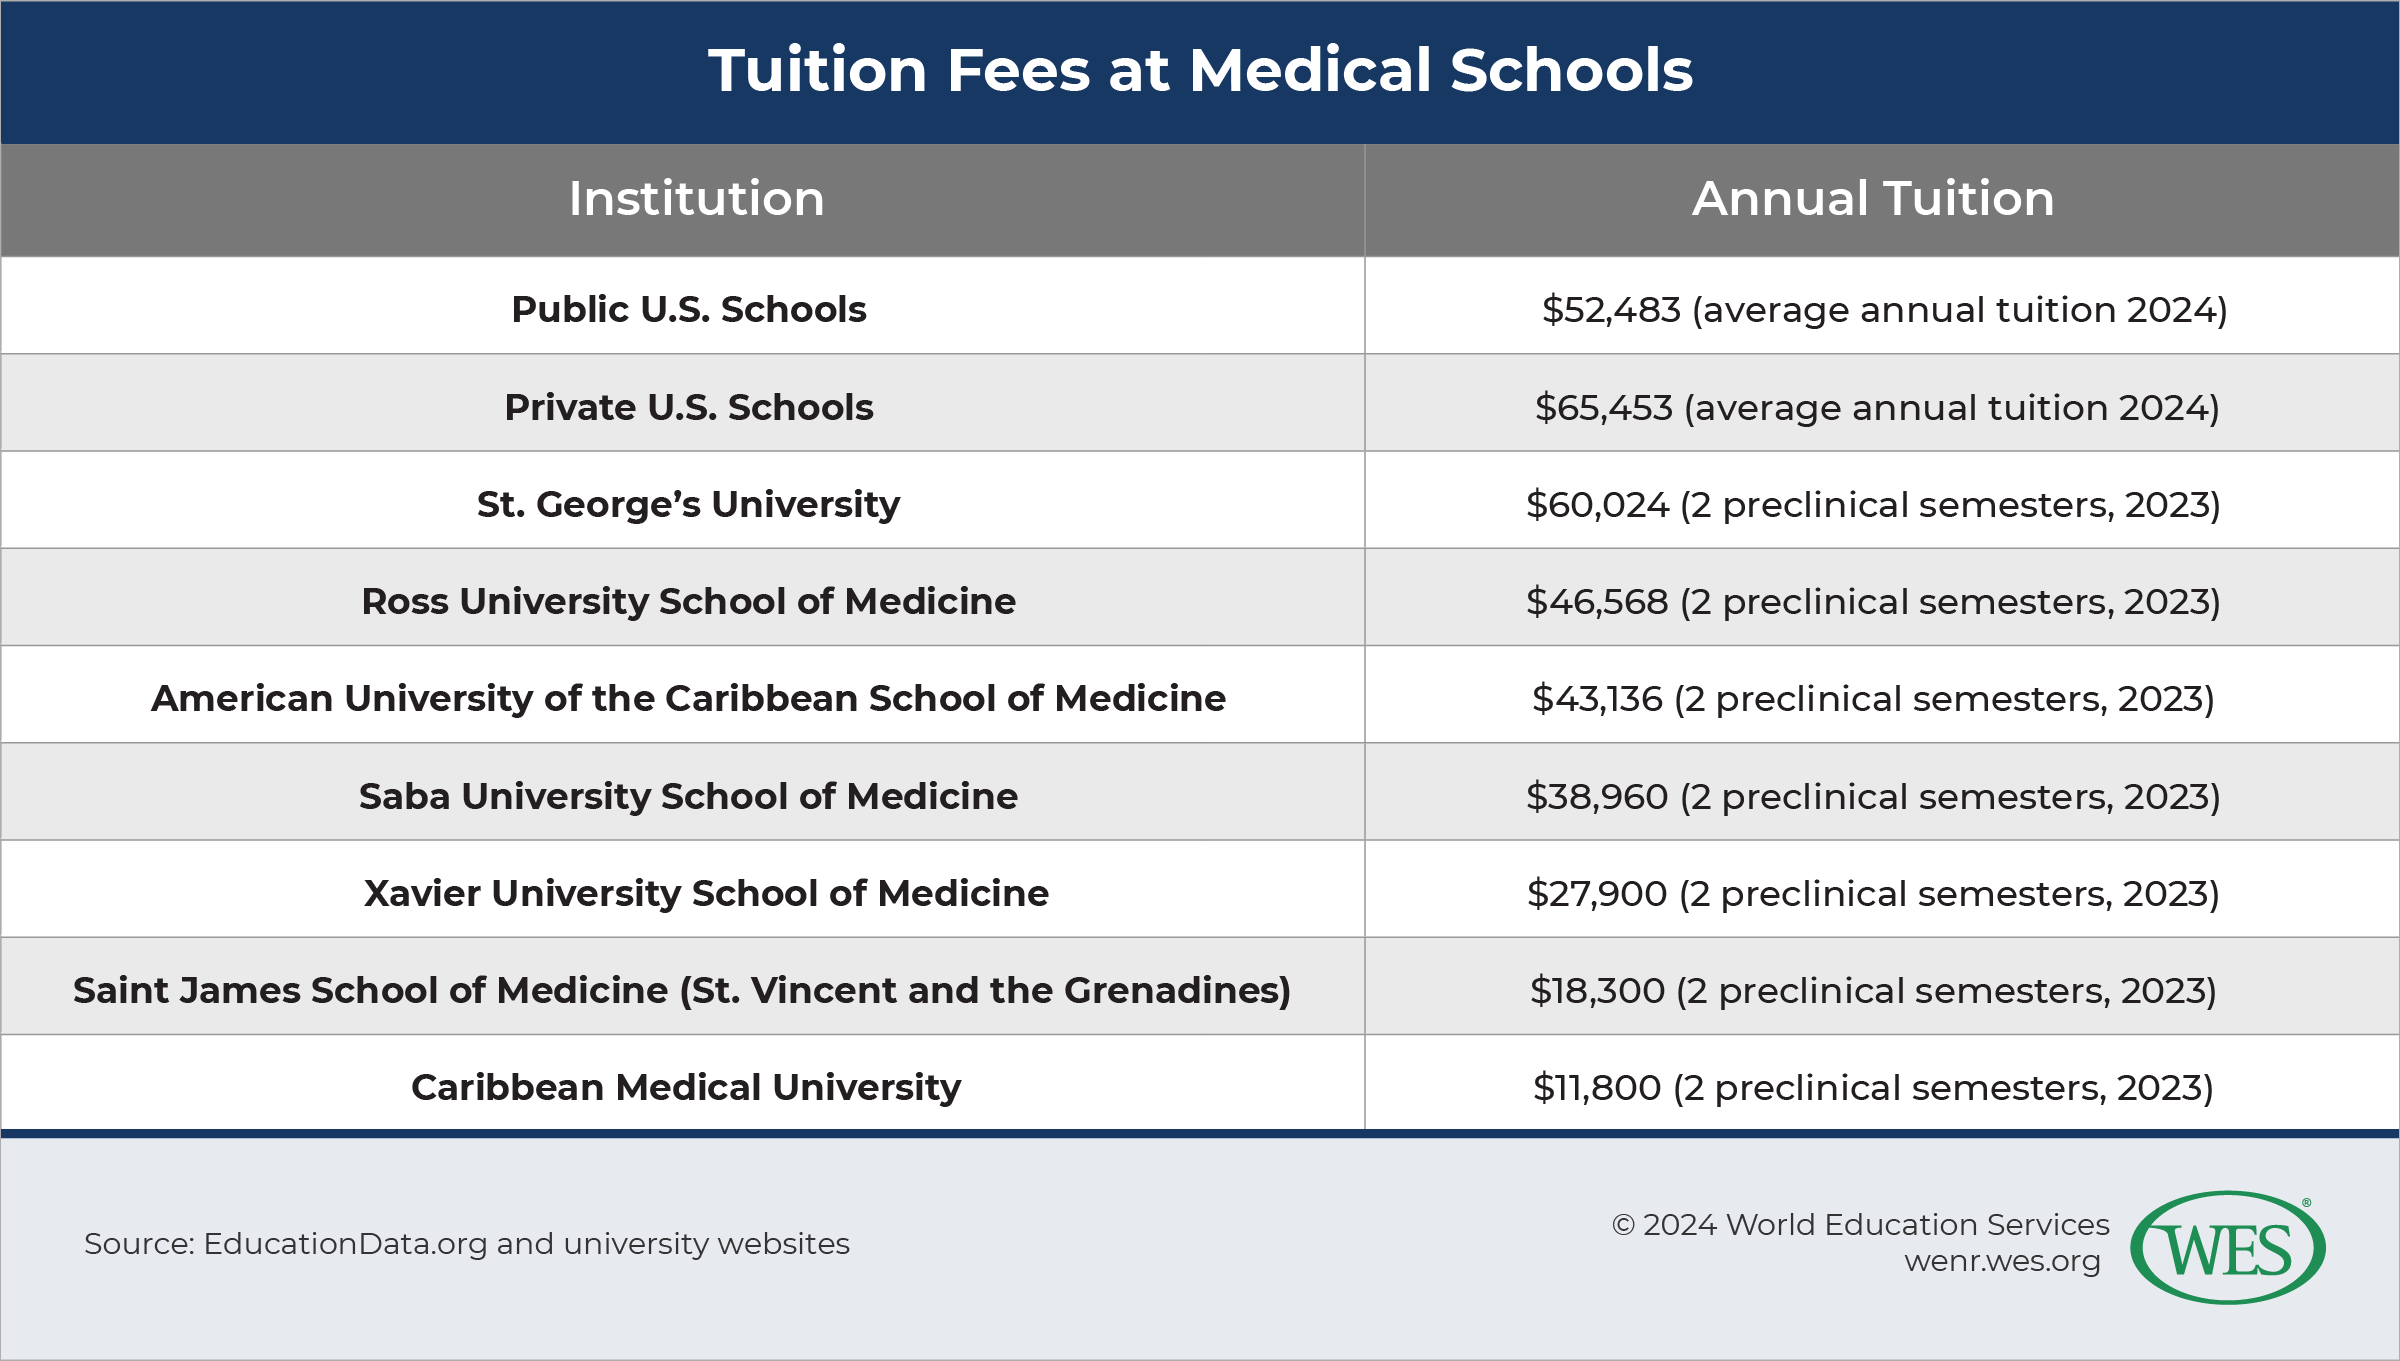Viewport: 2400px width, 1361px height.
Task: Click the Saint James School of Medicine cell
Action: point(682,991)
